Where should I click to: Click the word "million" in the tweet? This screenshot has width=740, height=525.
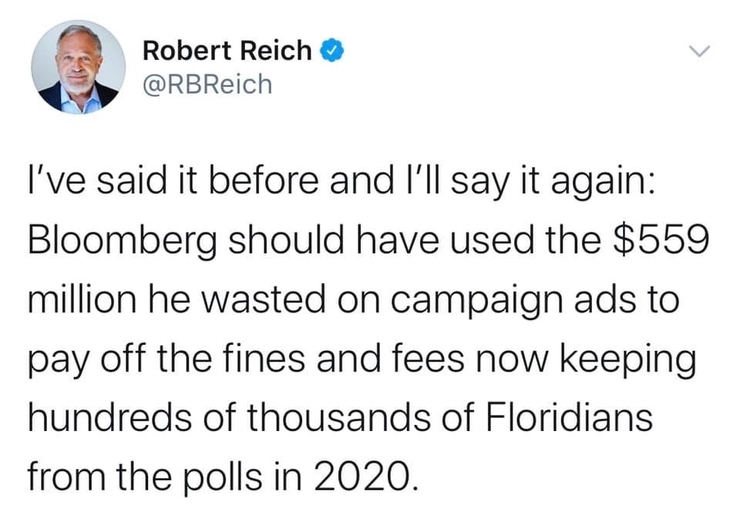(x=82, y=299)
